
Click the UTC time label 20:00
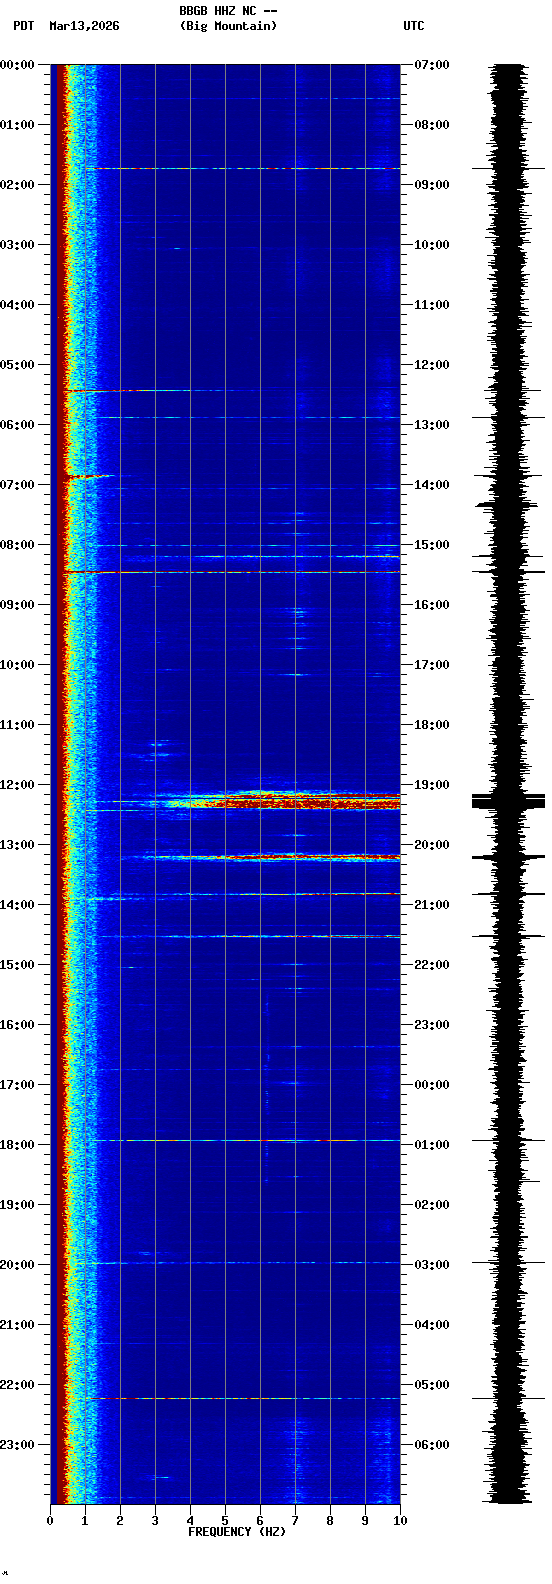tap(432, 845)
